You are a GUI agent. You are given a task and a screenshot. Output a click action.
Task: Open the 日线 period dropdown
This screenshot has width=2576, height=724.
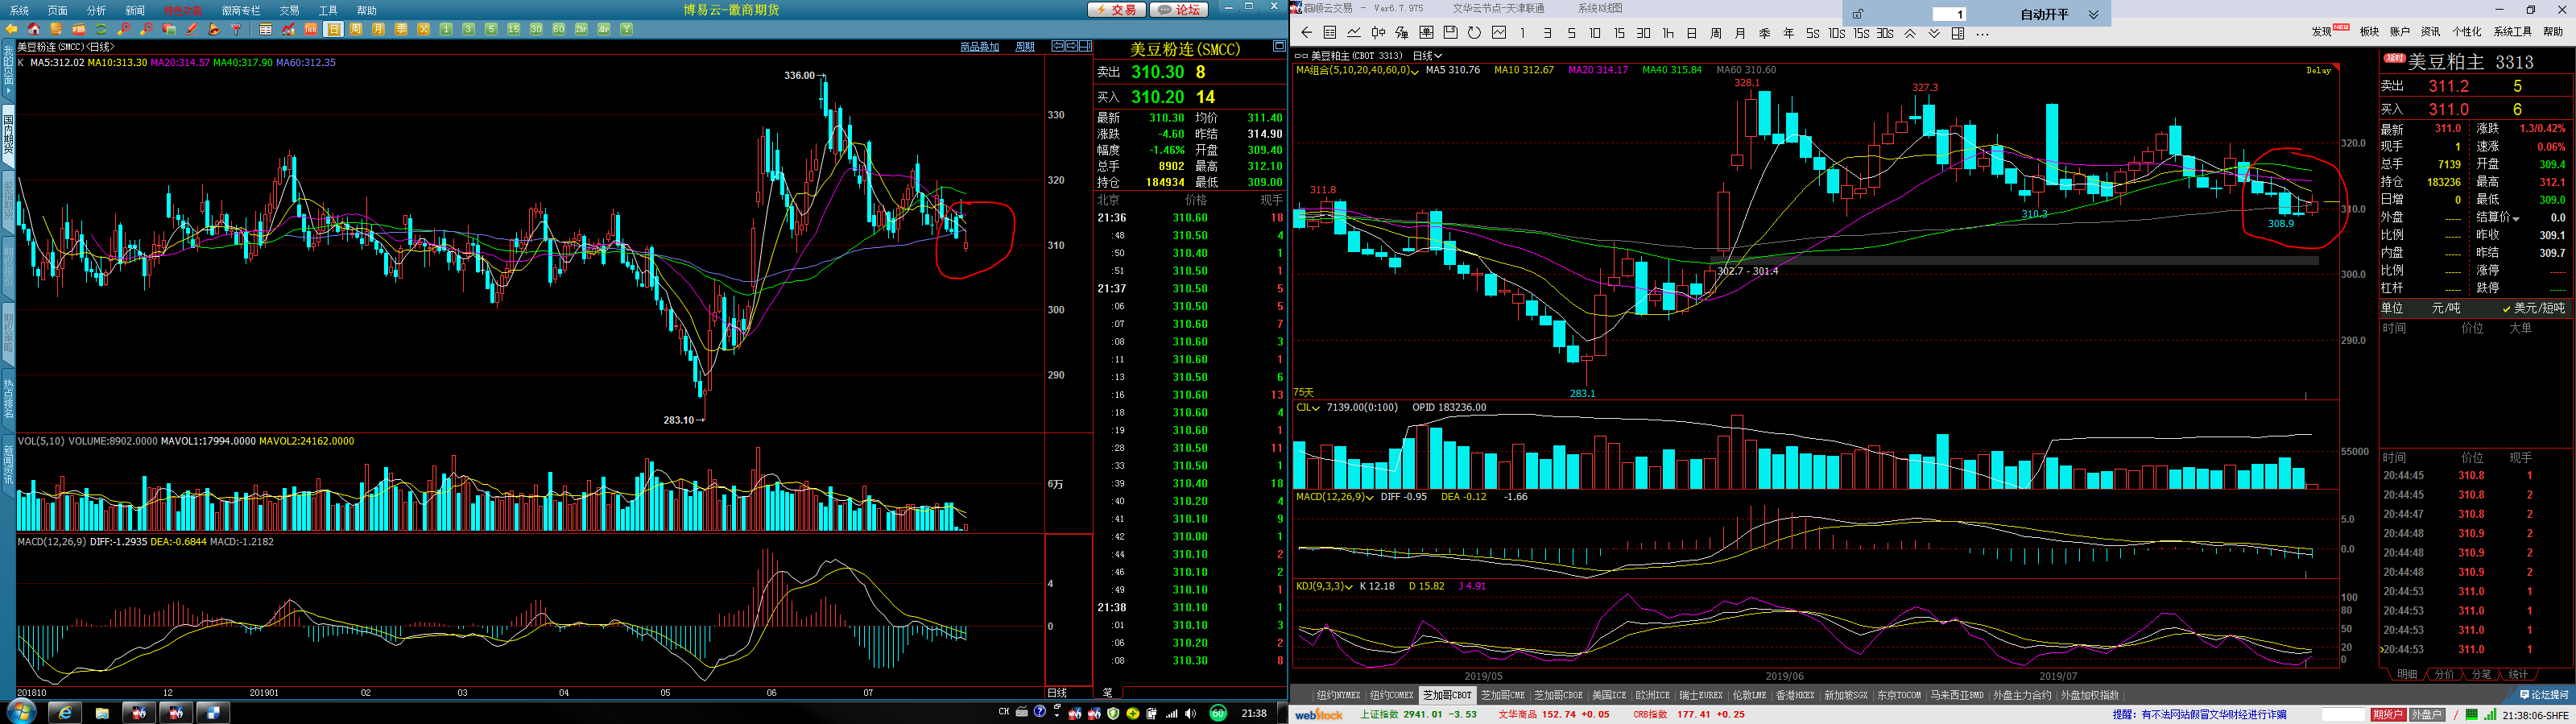[1427, 56]
